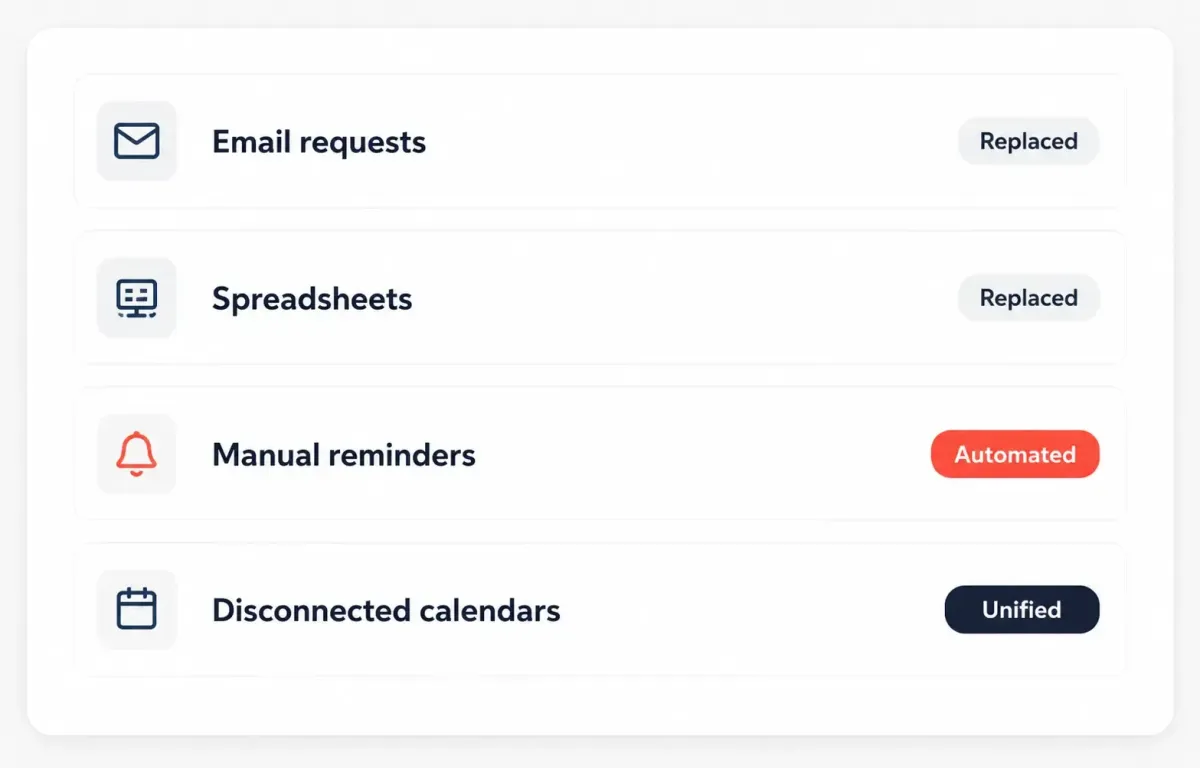Click empty space in the Email requests row
The height and width of the screenshot is (768, 1200).
click(690, 141)
